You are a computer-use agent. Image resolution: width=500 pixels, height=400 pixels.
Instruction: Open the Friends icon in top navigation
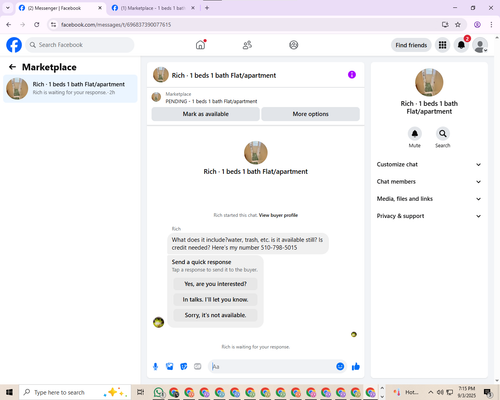[247, 45]
